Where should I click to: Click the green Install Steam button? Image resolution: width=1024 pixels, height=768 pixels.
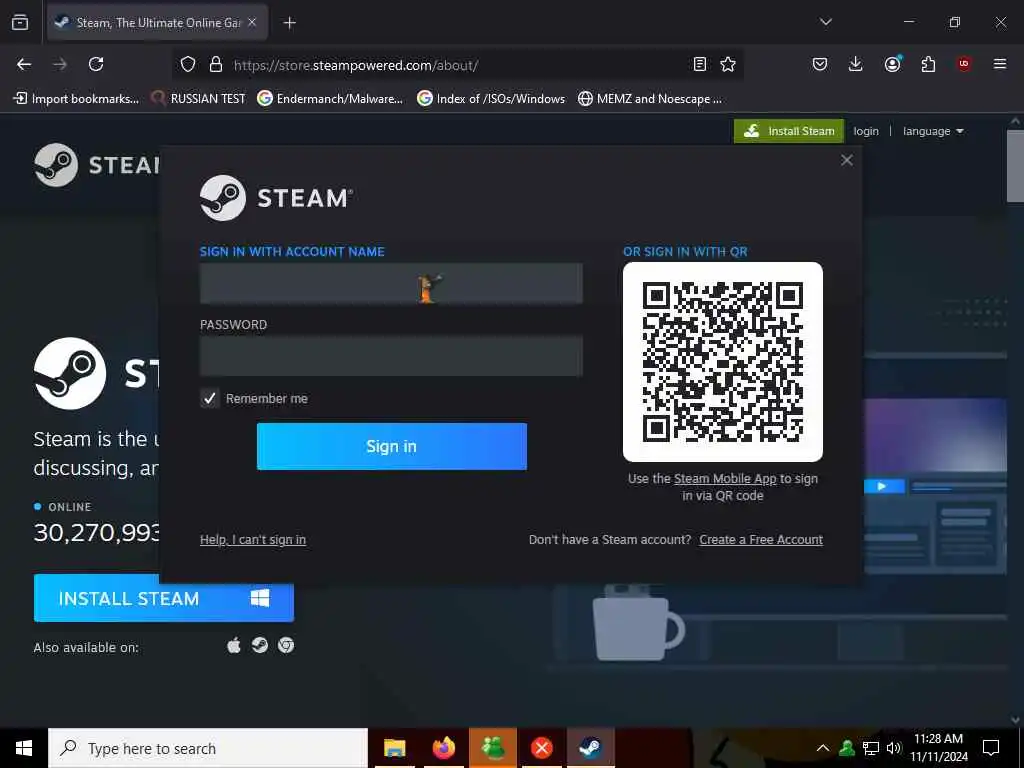pos(789,131)
